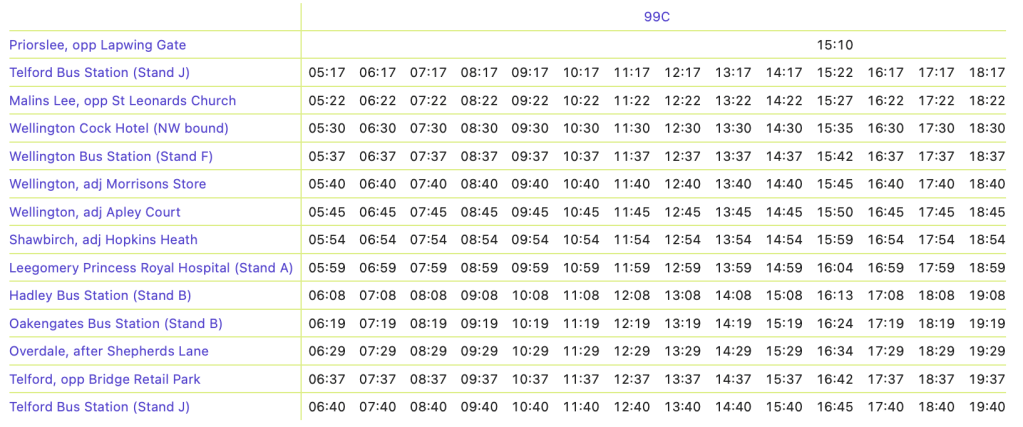The image size is (1023, 427).
Task: Open Oakengates Bus Station (Stand B) link
Action: click(x=116, y=323)
